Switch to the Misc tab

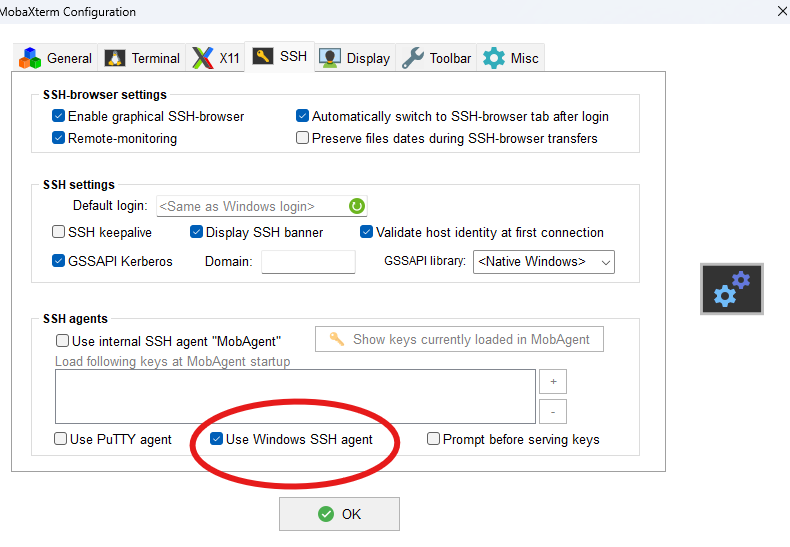pos(510,58)
